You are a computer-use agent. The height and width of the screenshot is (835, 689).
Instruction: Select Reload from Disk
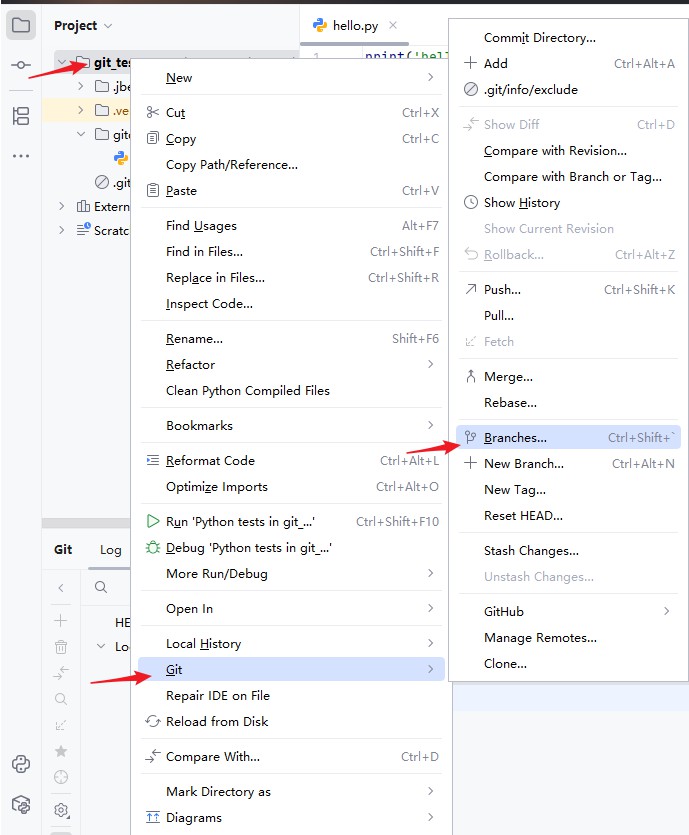[x=291, y=722]
